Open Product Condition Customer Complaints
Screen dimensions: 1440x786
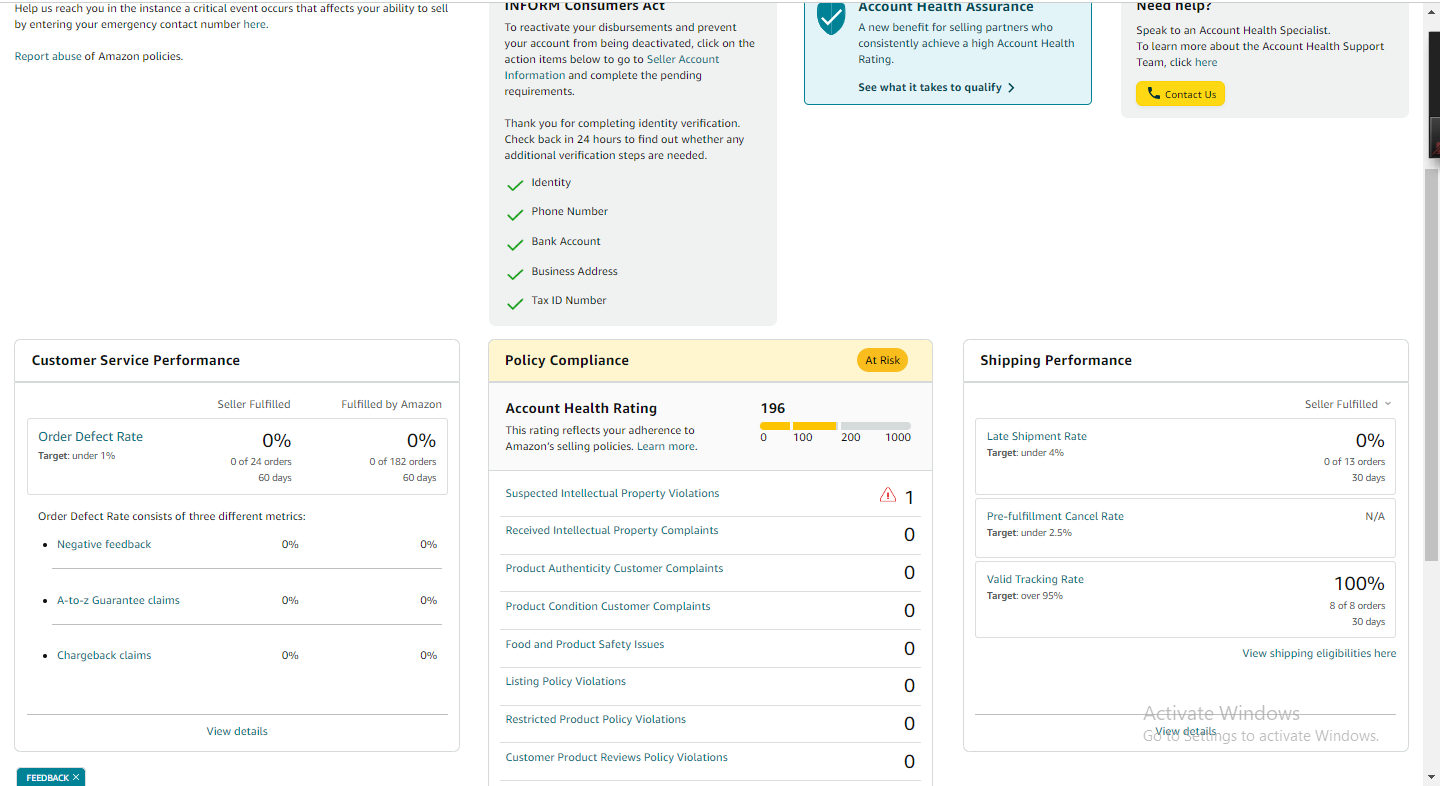608,606
